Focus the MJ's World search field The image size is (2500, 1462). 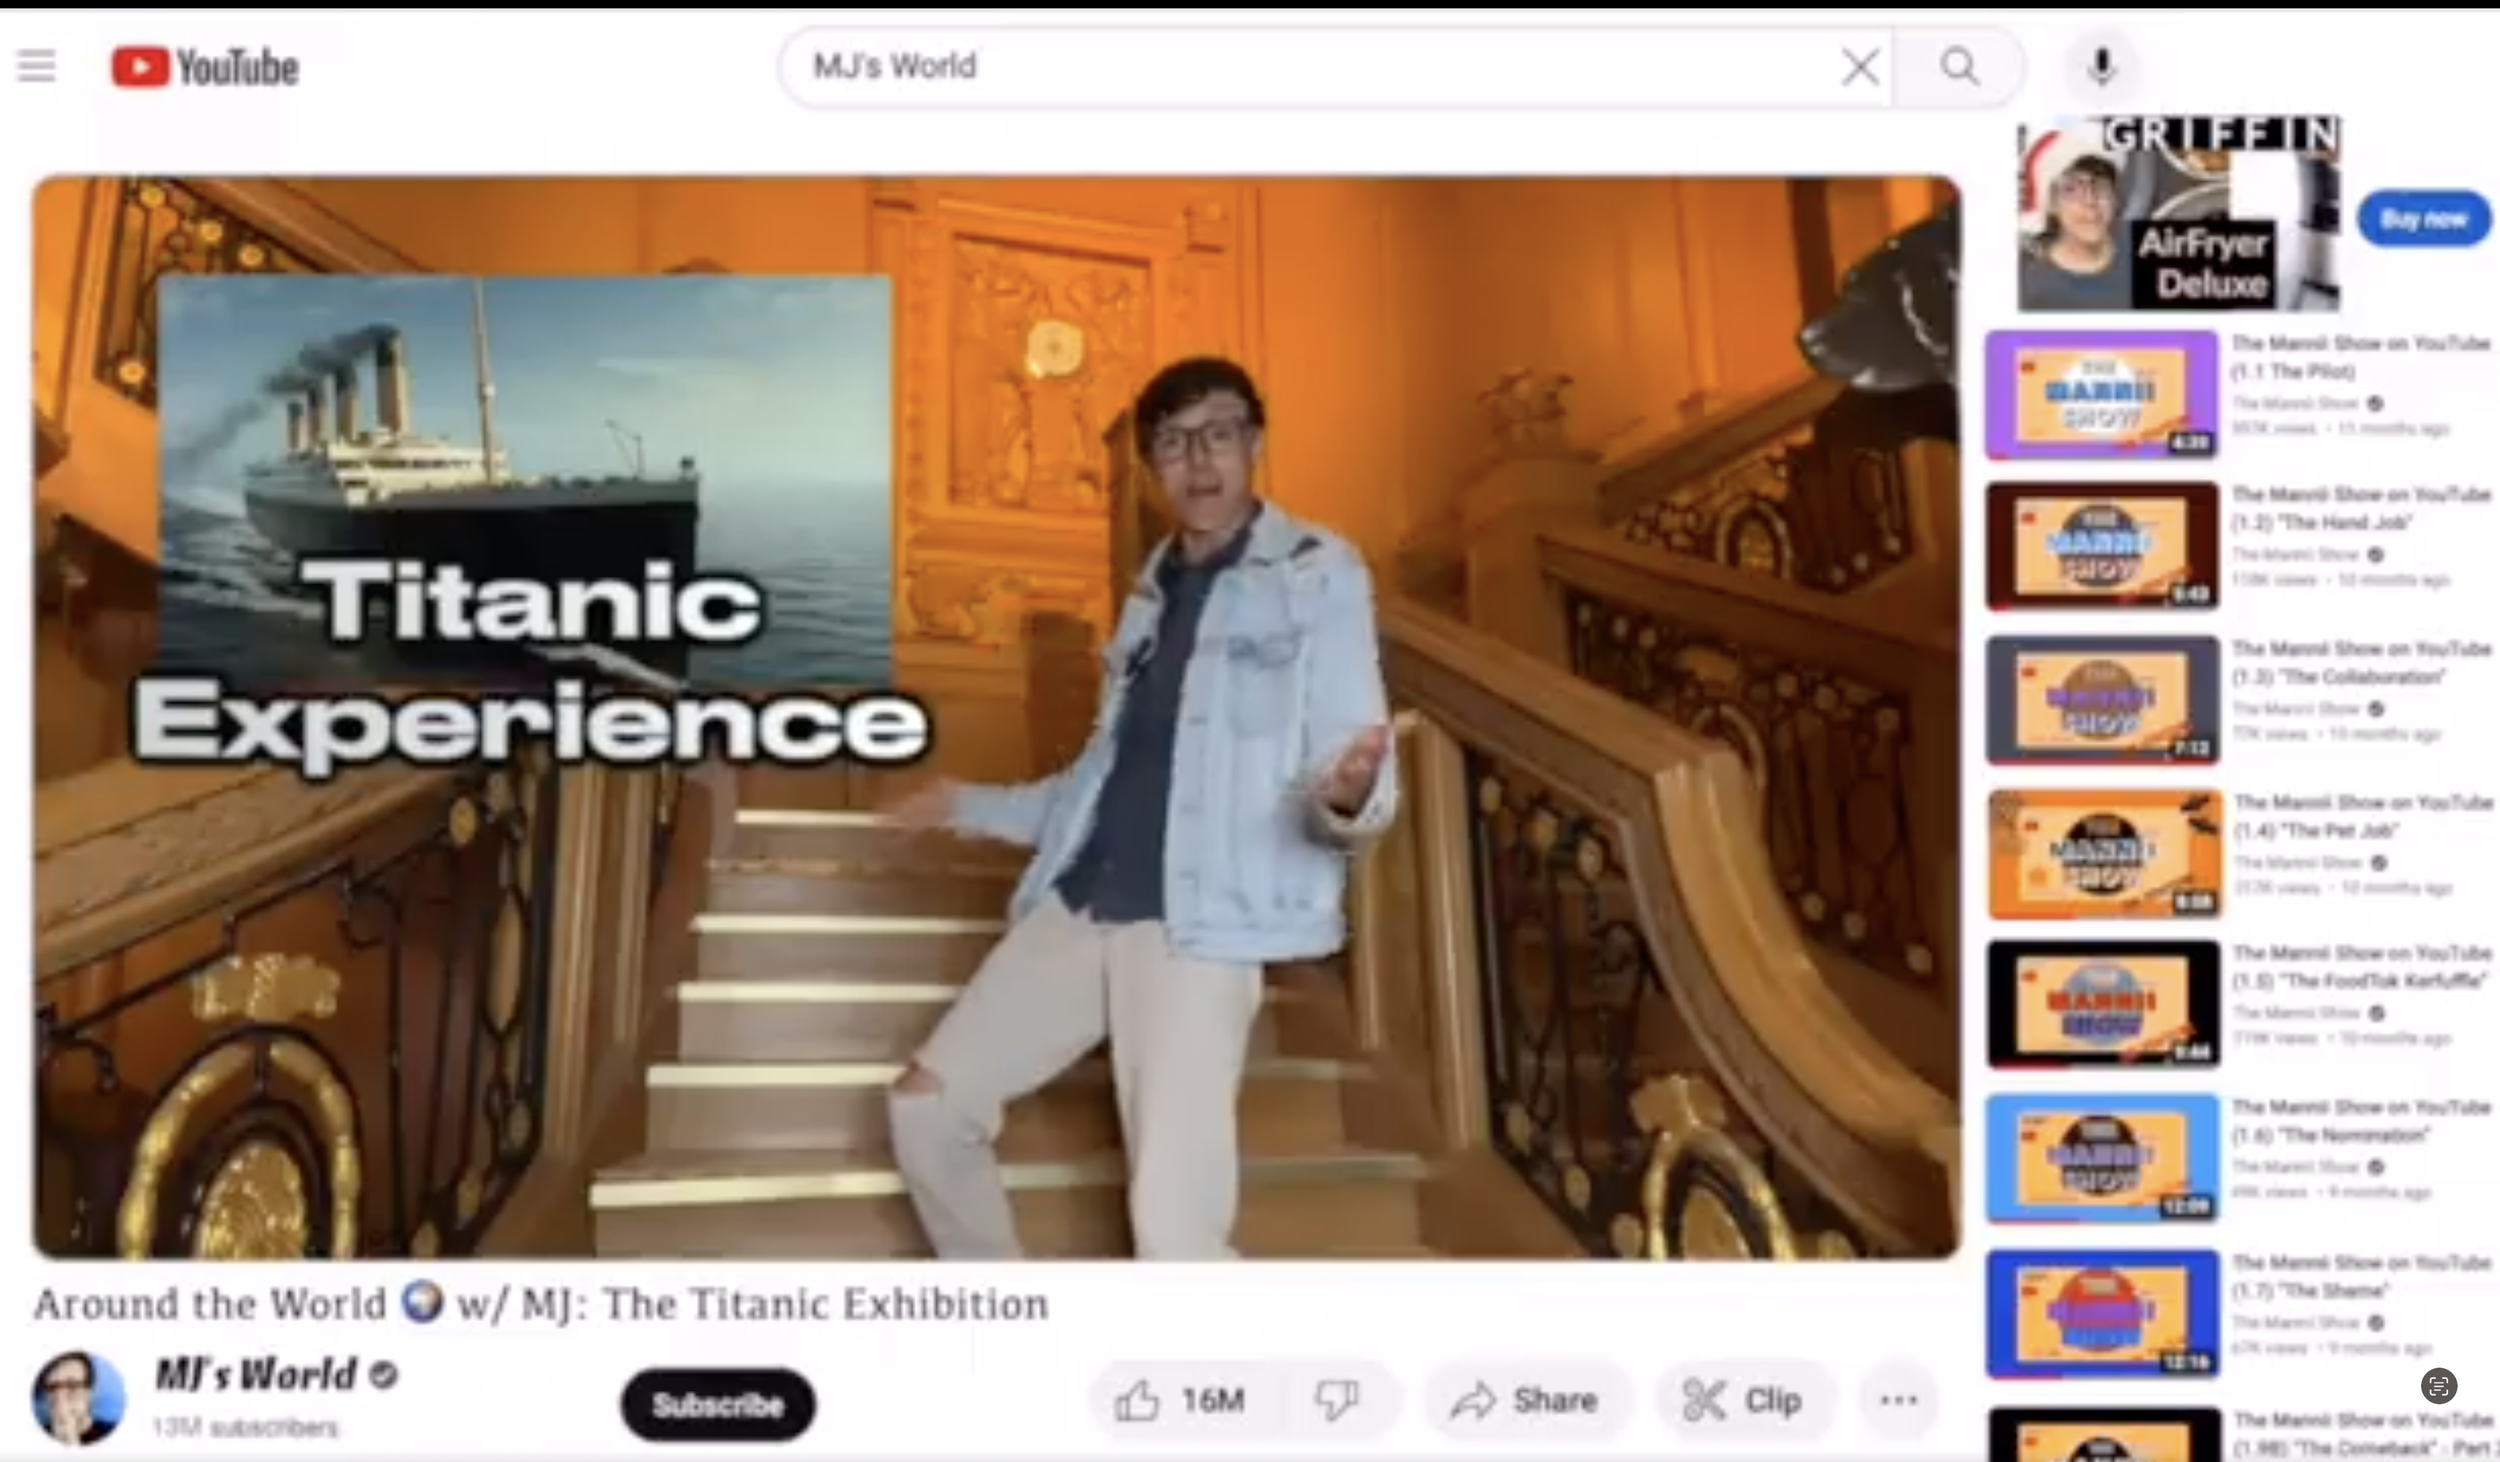click(x=1300, y=67)
